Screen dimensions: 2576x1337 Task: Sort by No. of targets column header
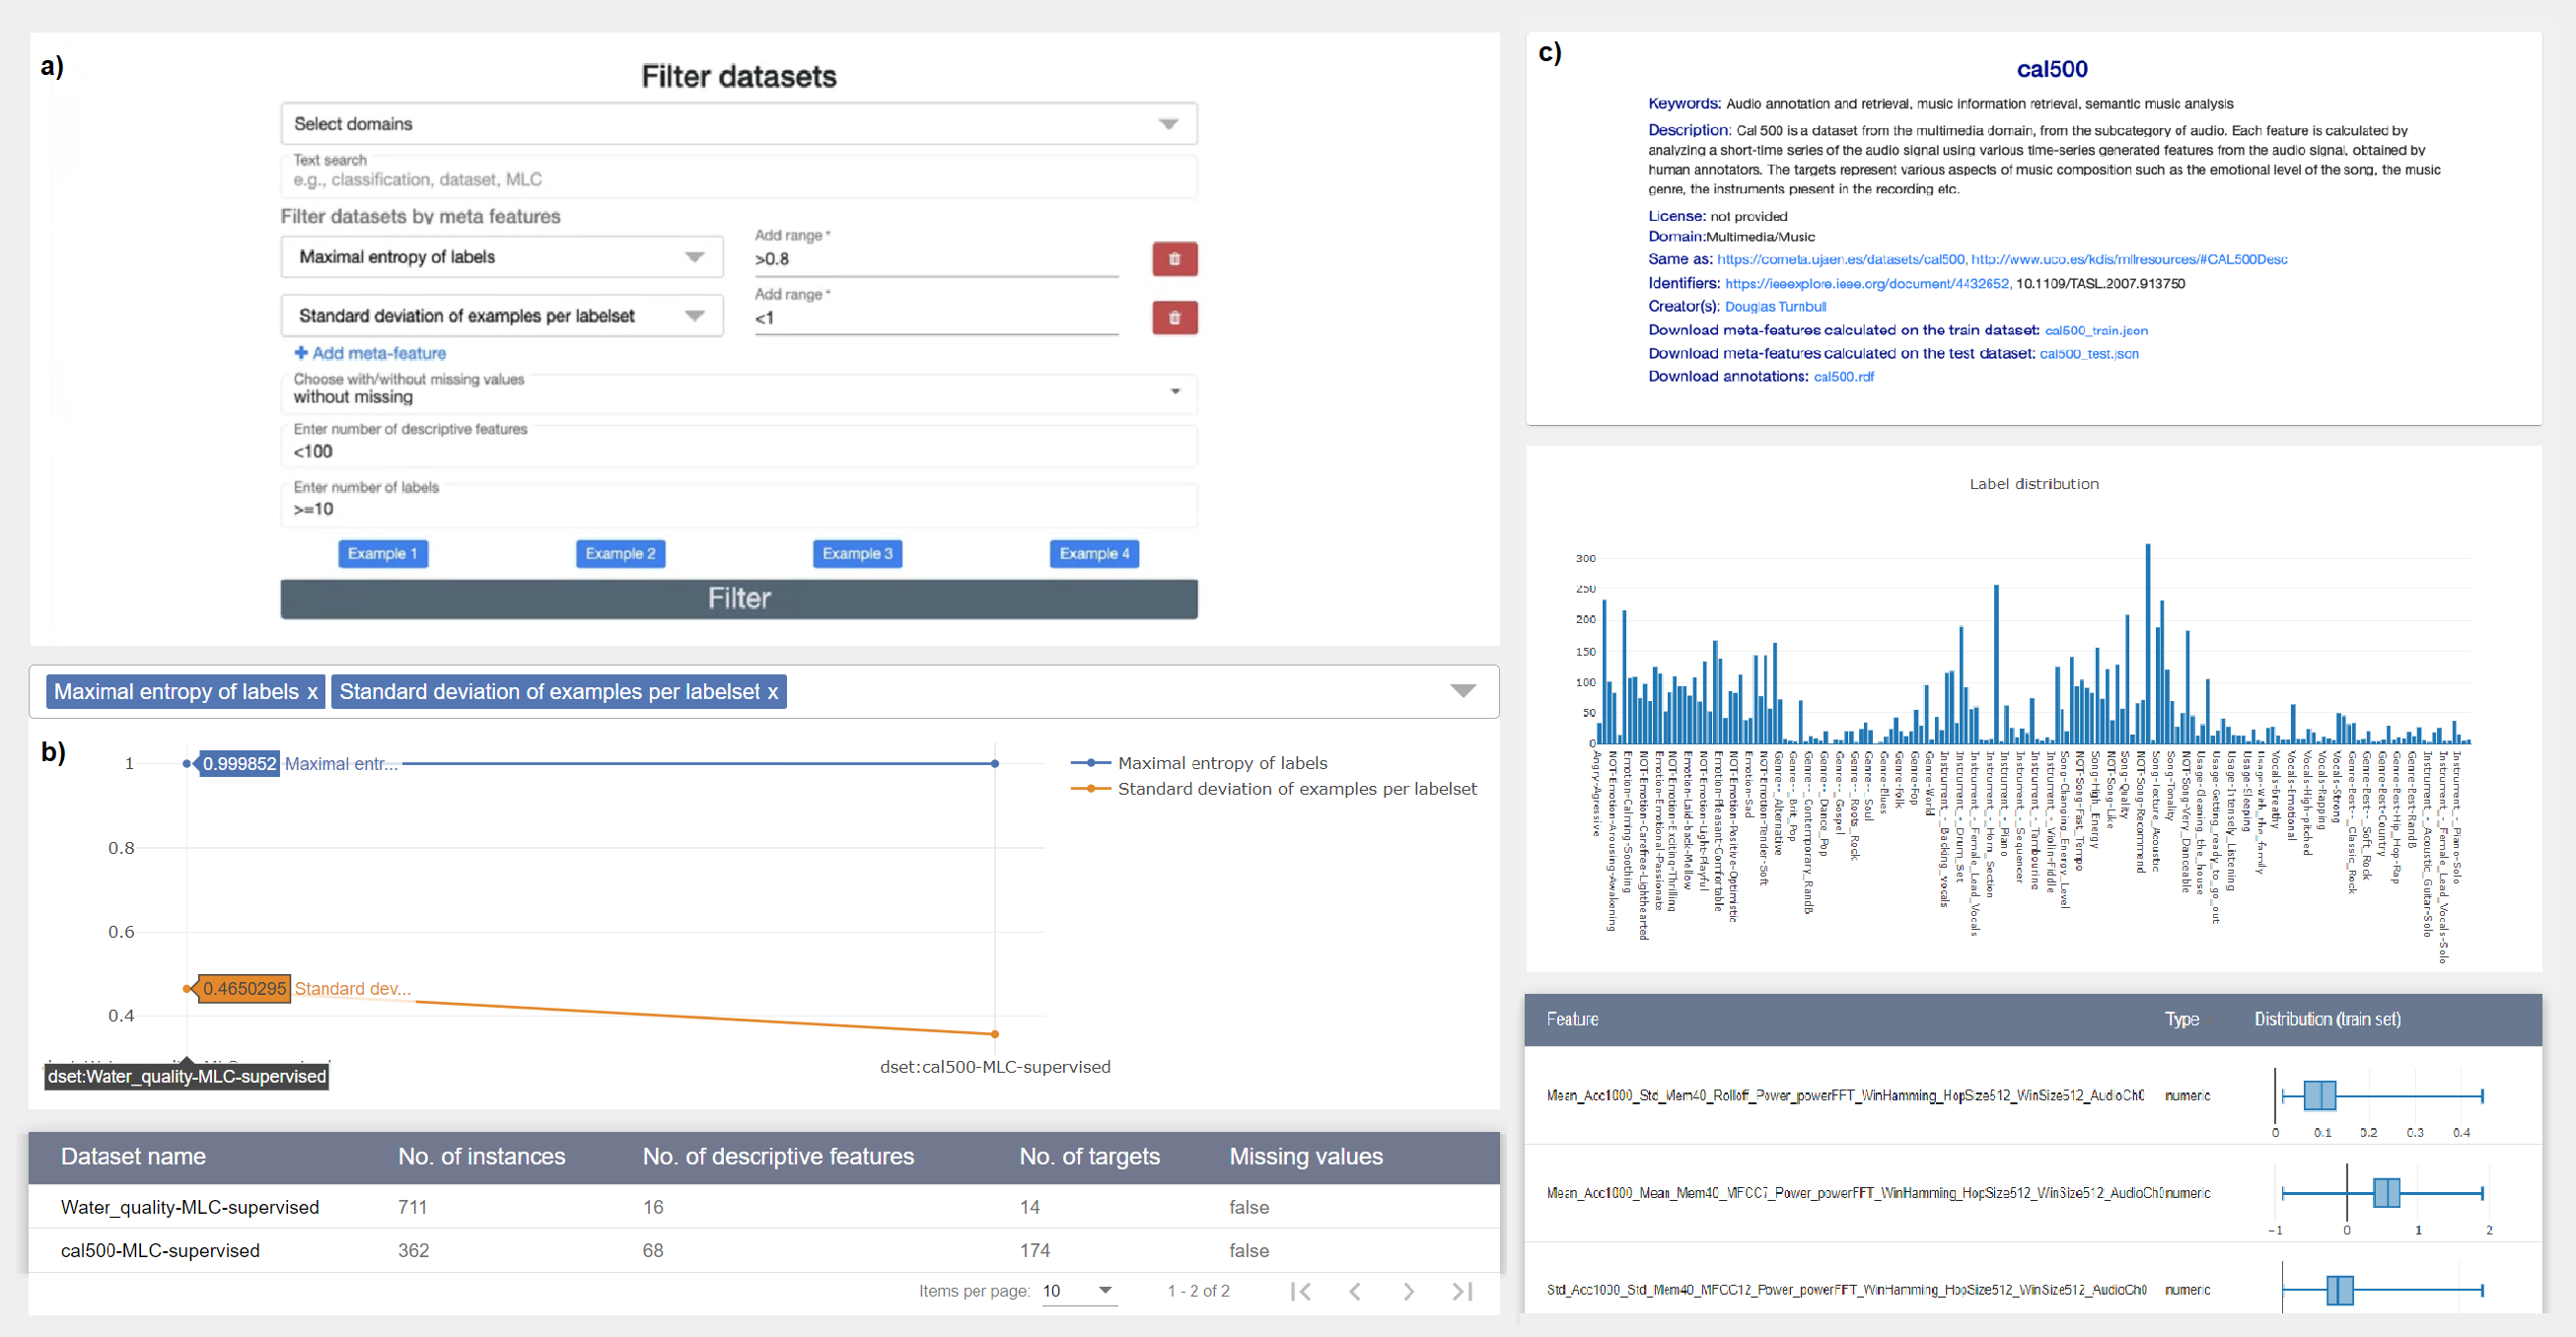[x=1089, y=1157]
